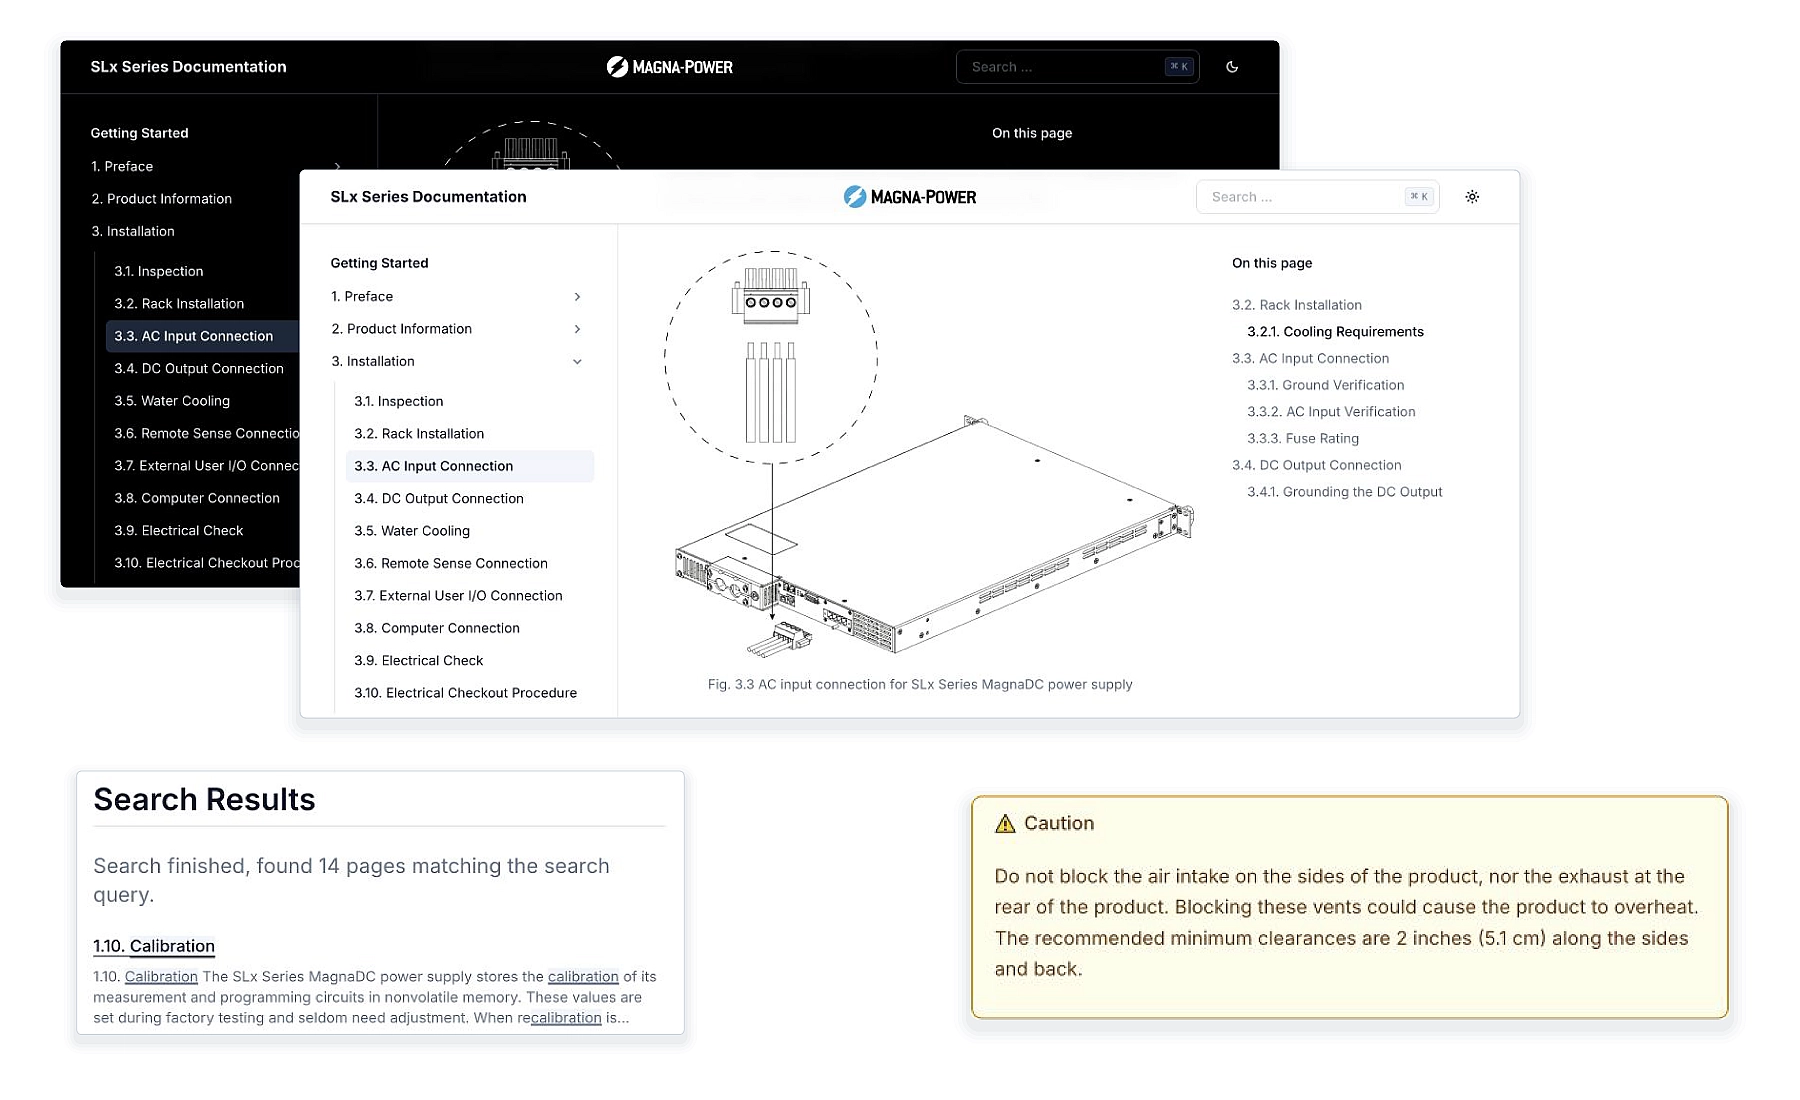Open 2. Product Information in dark window
Viewport: 1800px width, 1100px height.
click(x=162, y=199)
